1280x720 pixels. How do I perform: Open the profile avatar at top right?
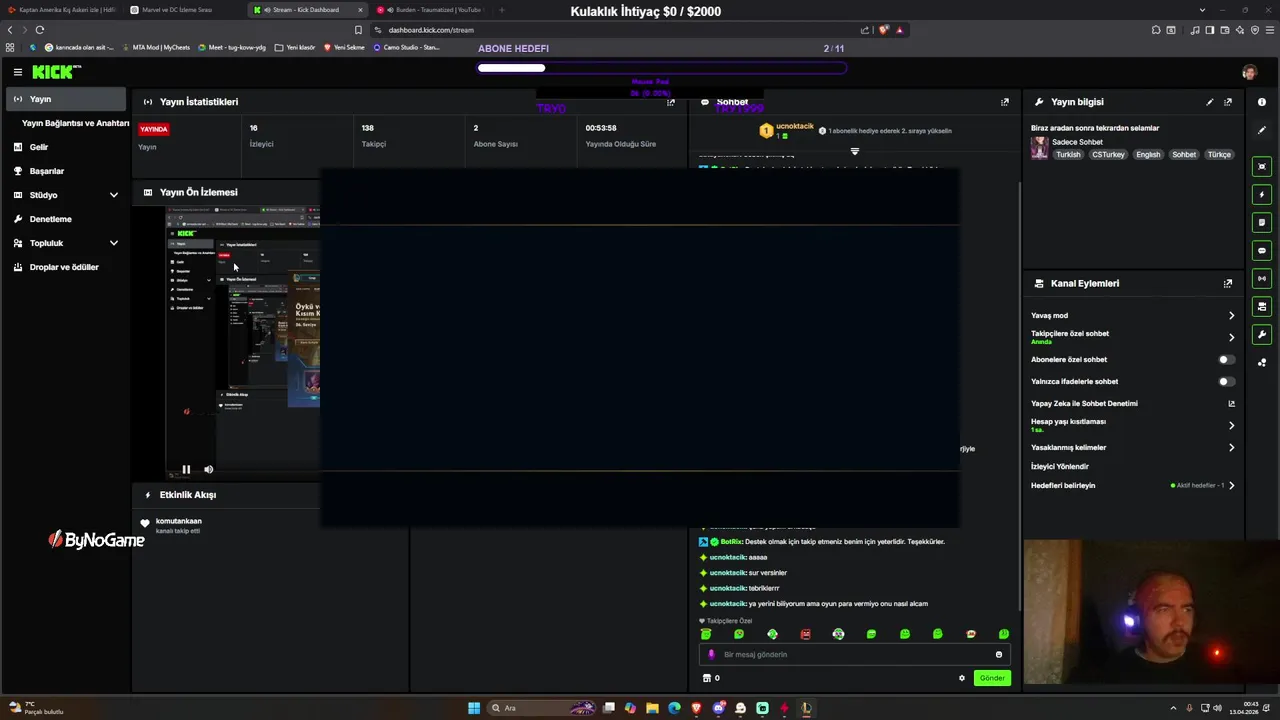pos(1249,72)
